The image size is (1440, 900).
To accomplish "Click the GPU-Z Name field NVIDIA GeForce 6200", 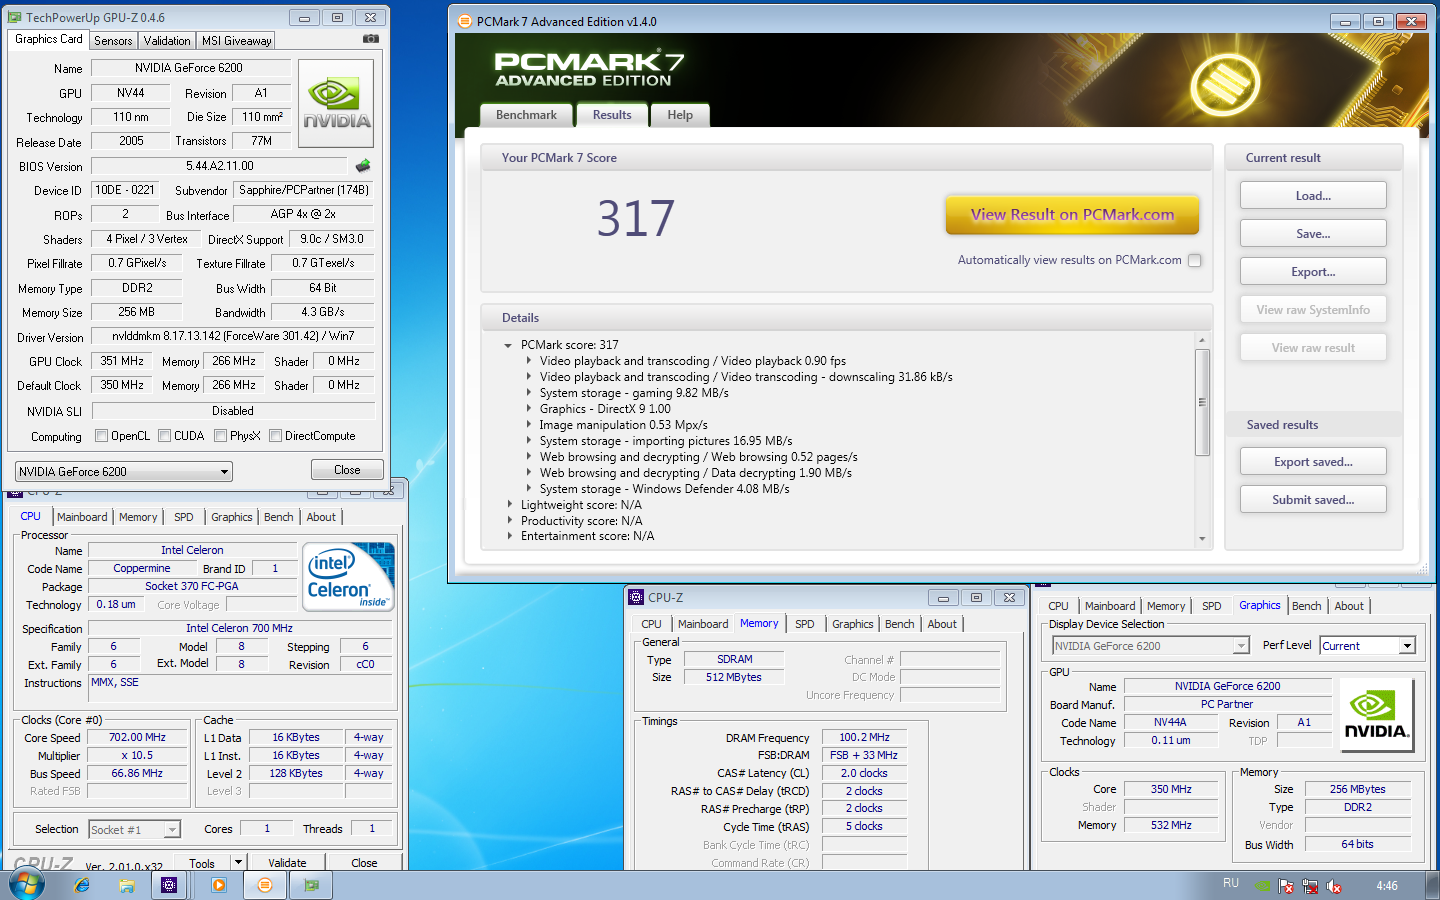I will (189, 68).
